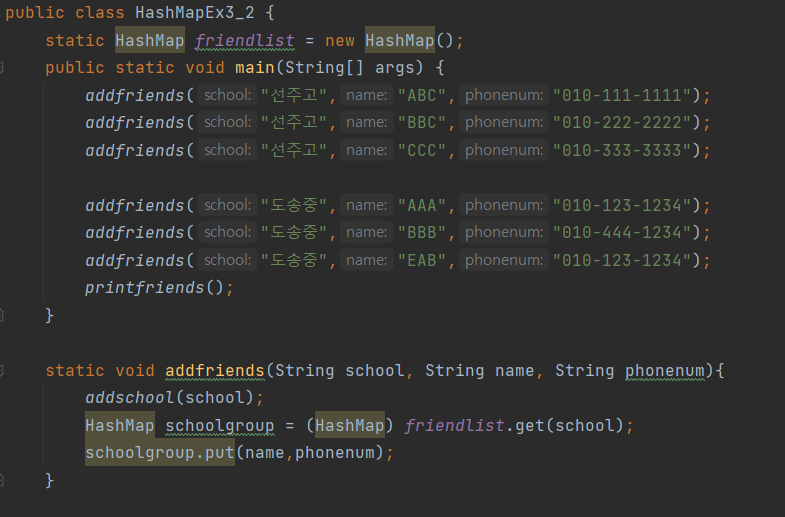
Task: Select the phone string "010-333-3333"
Action: point(622,150)
